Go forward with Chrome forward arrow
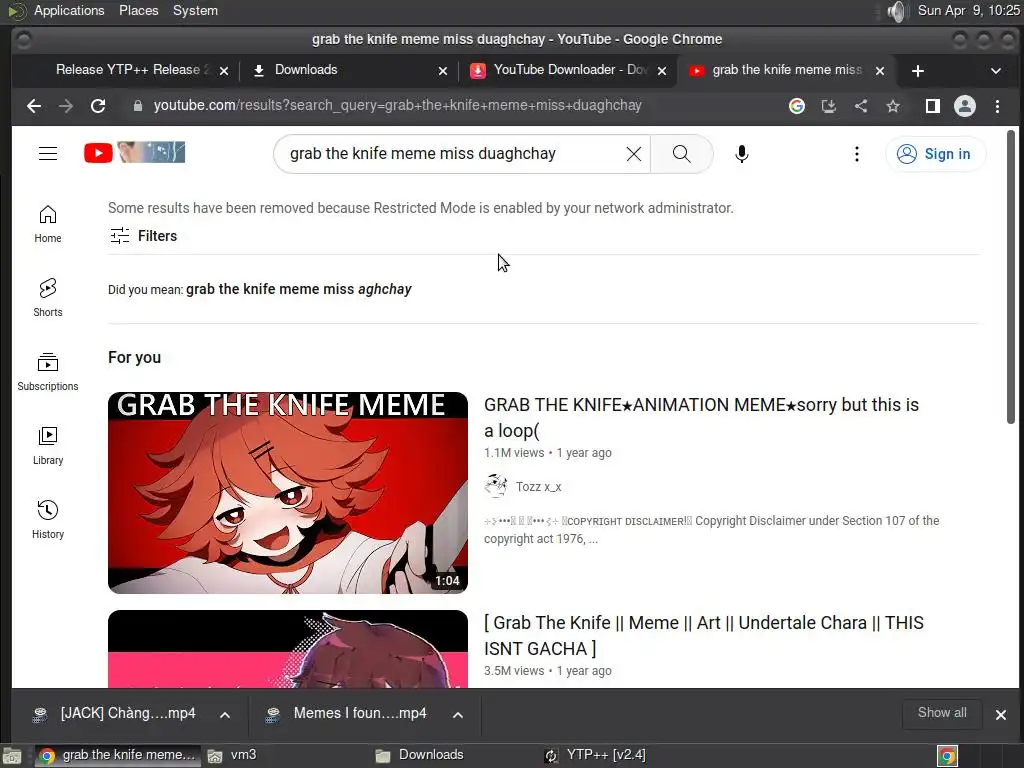The image size is (1024, 768). pyautogui.click(x=65, y=106)
